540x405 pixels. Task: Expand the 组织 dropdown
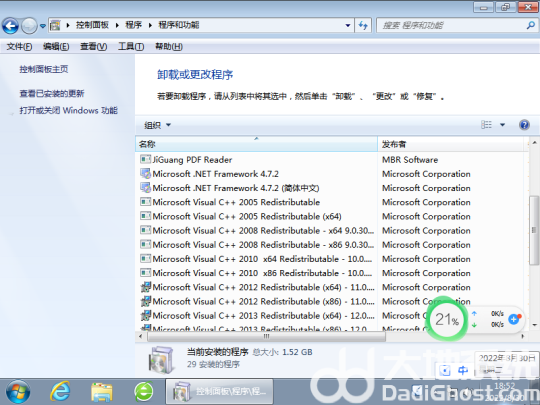point(157,125)
